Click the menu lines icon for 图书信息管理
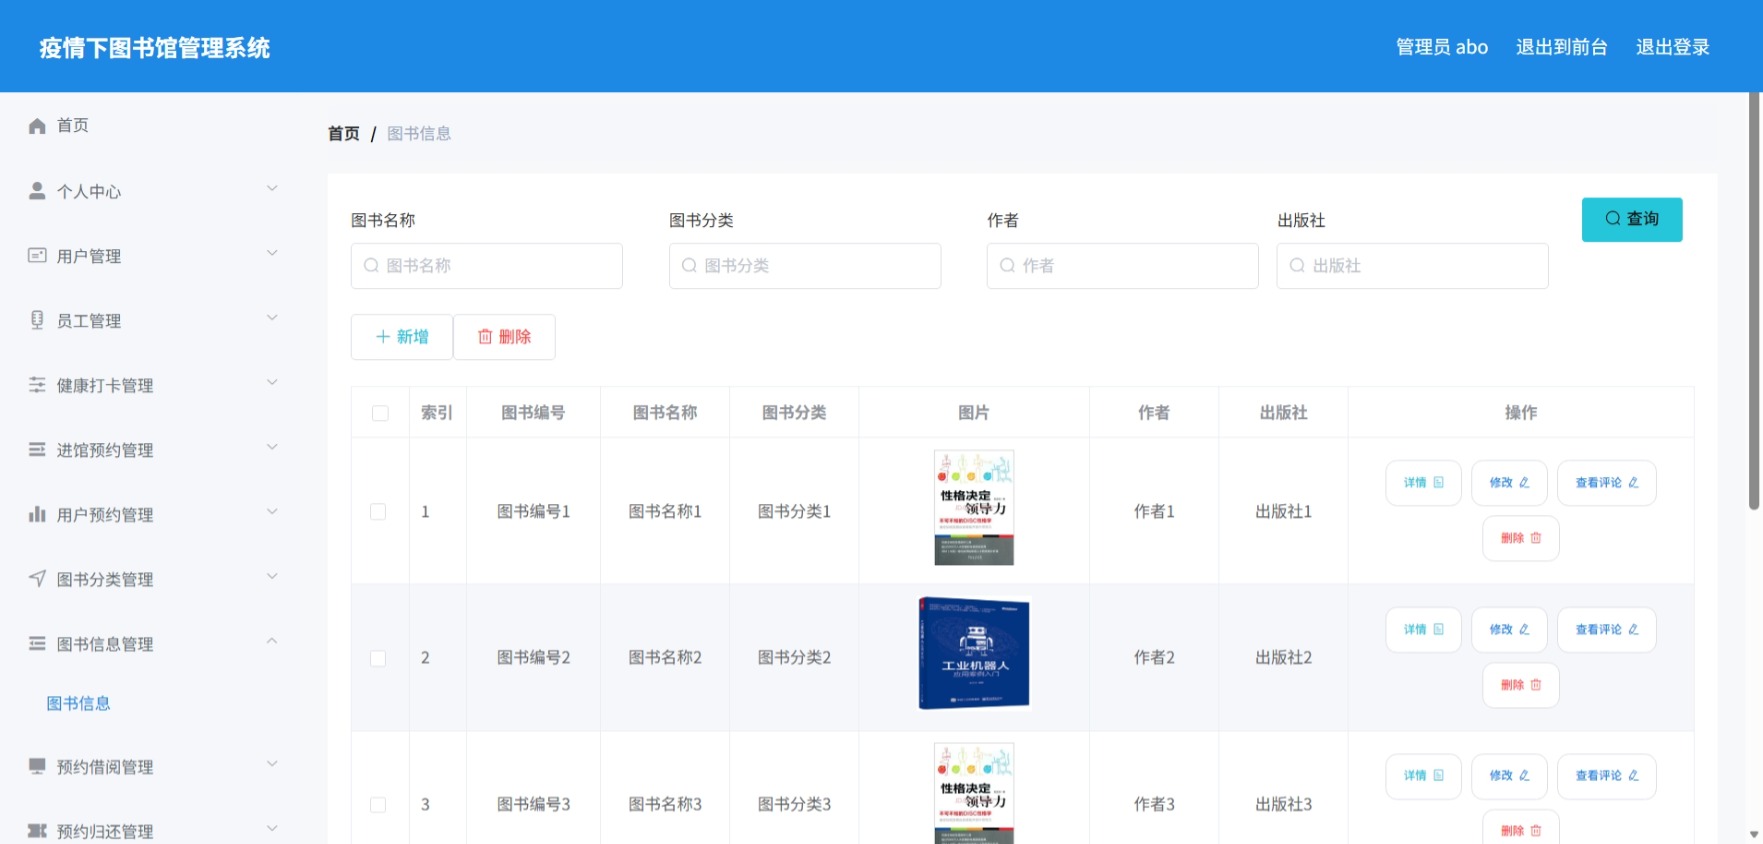The height and width of the screenshot is (844, 1763). (37, 643)
